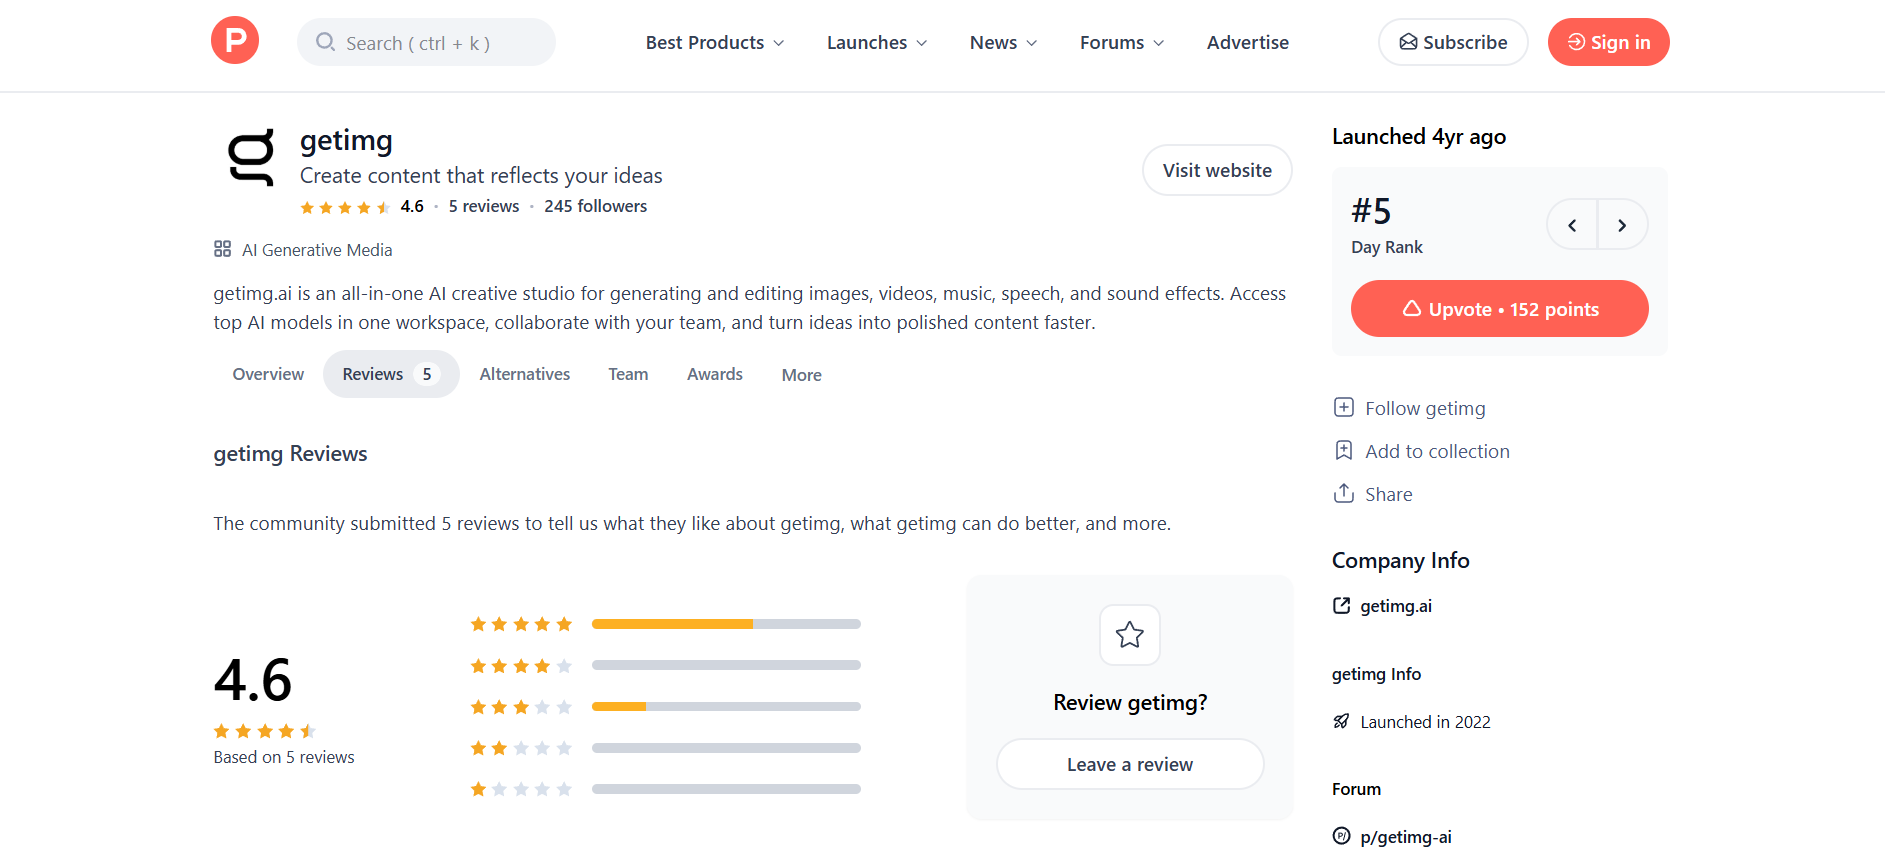Click the getimg product title
Screen dimensions: 1885x862
point(346,140)
